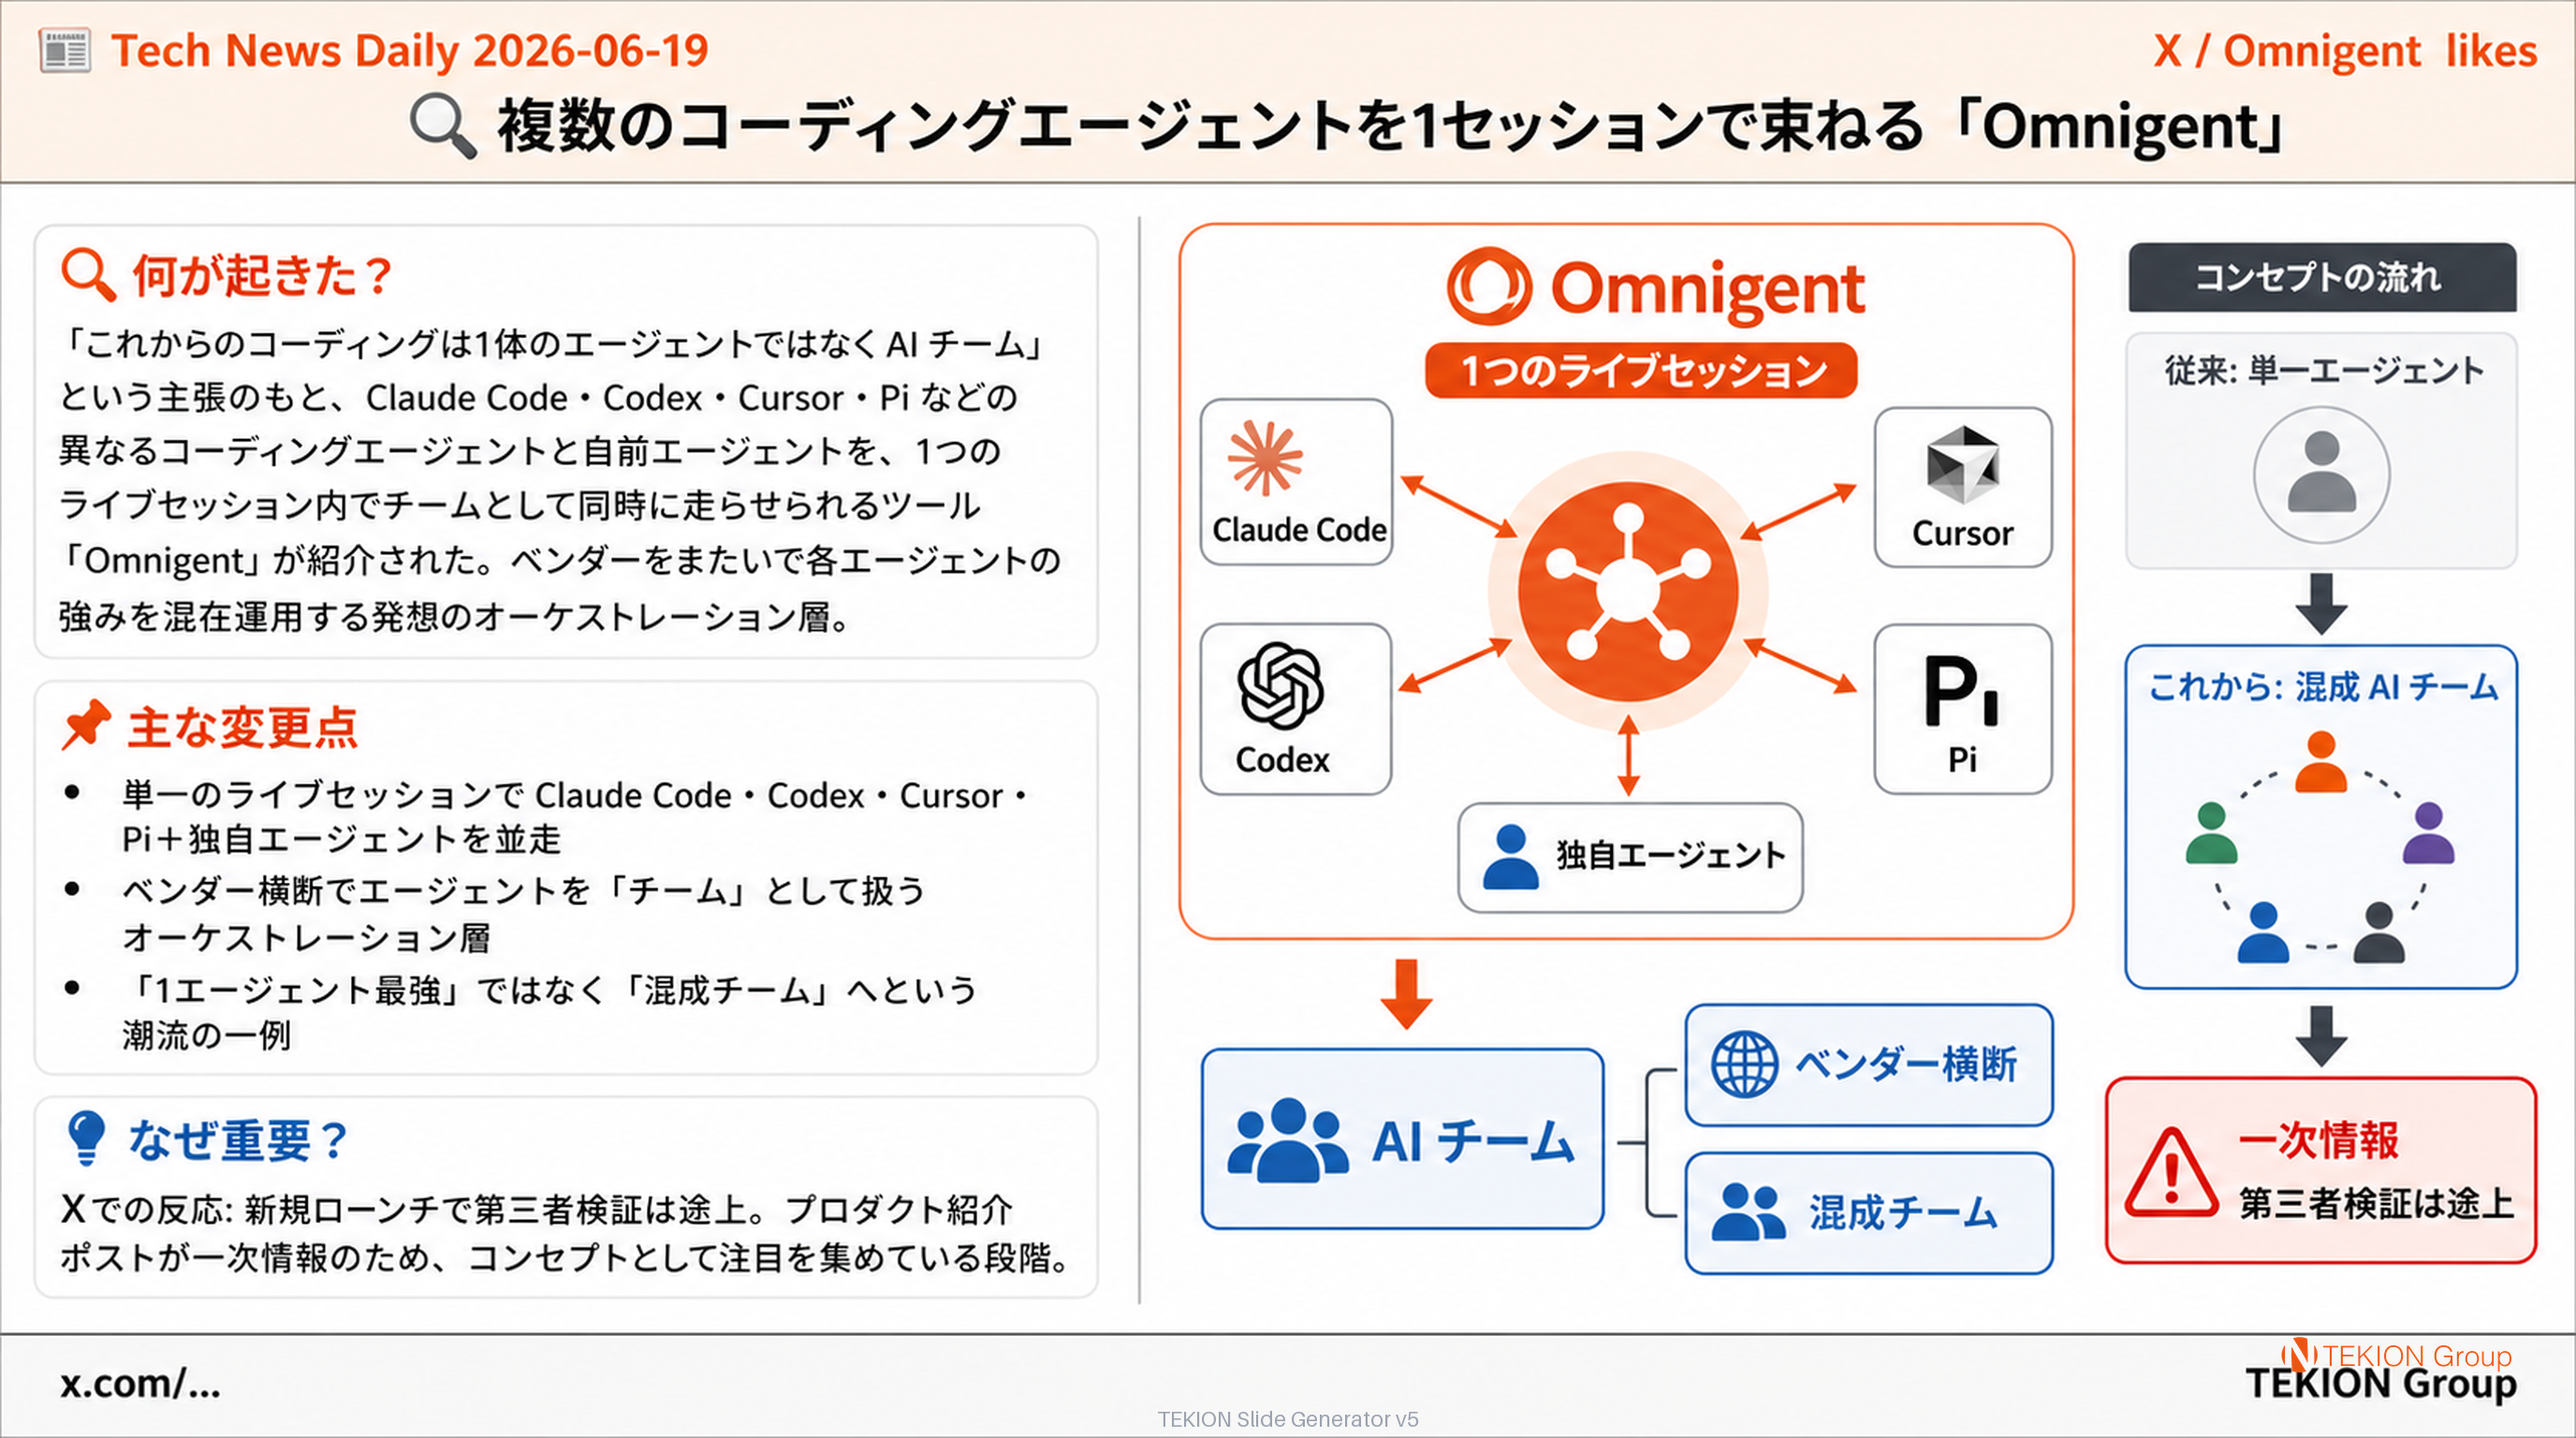Click the bullet starting with 「1エージェント最強」
2576x1438 pixels.
[549, 1011]
